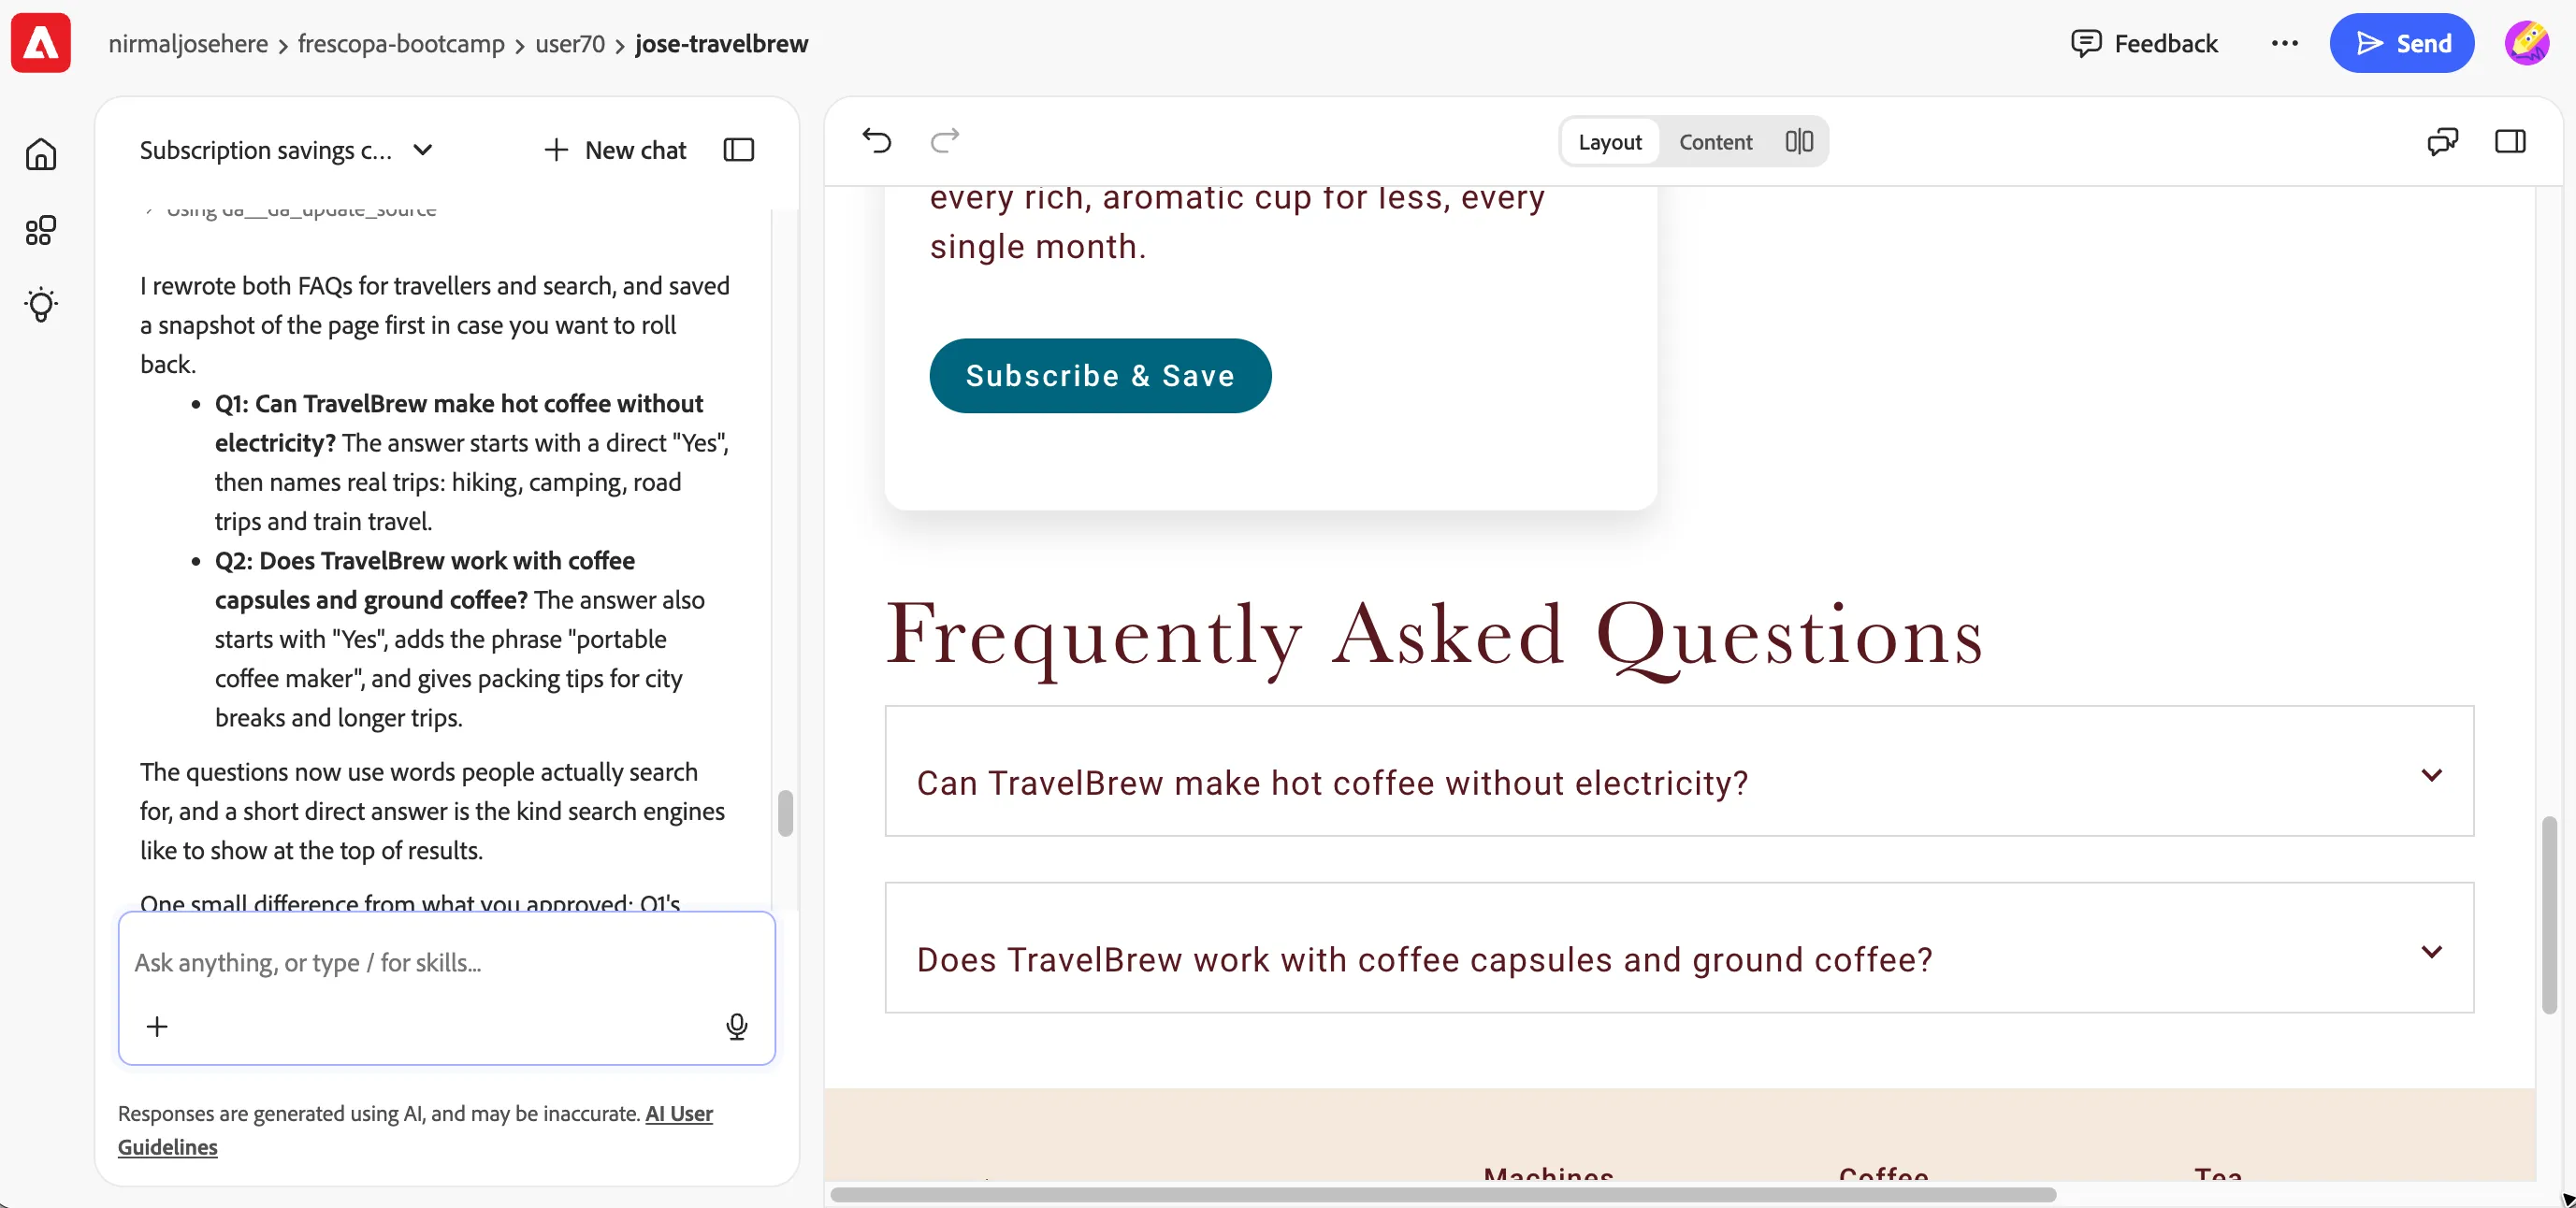Viewport: 2576px width, 1208px height.
Task: Click the Feedback button
Action: [2143, 43]
